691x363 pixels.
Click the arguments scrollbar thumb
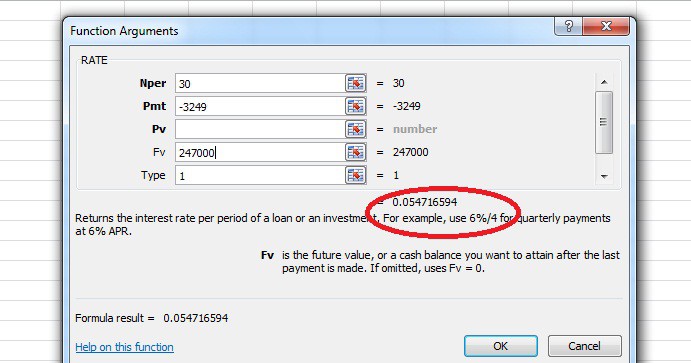tap(604, 122)
